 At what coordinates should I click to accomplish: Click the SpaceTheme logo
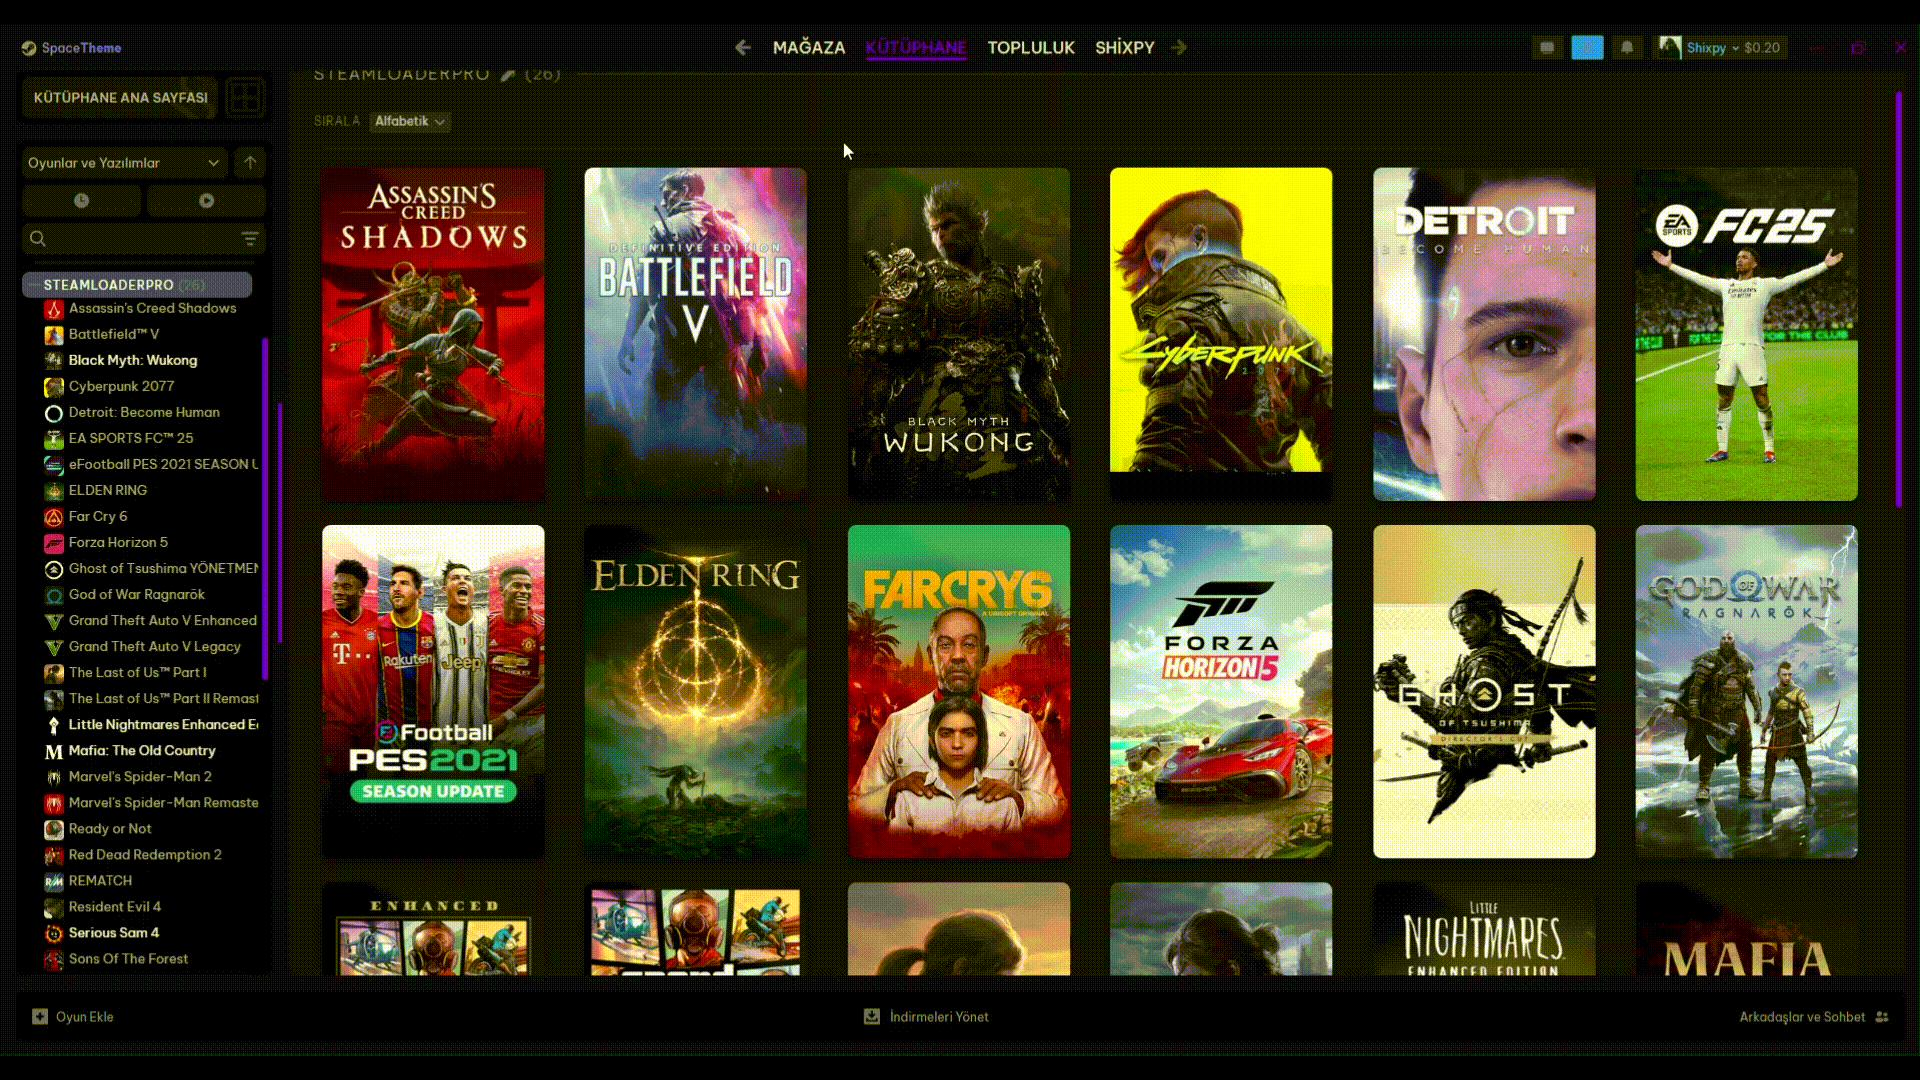point(70,48)
